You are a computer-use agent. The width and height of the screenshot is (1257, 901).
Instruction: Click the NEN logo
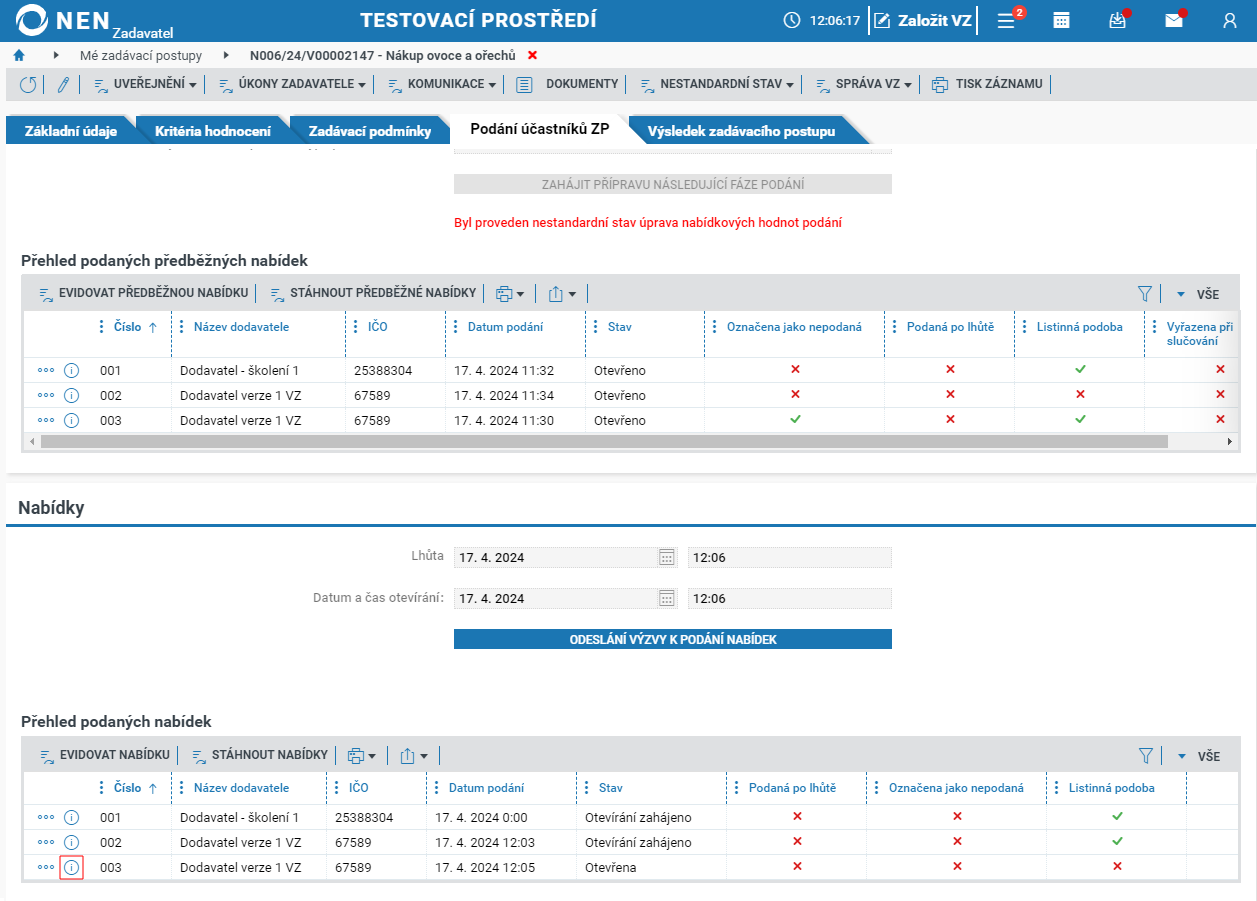point(95,22)
